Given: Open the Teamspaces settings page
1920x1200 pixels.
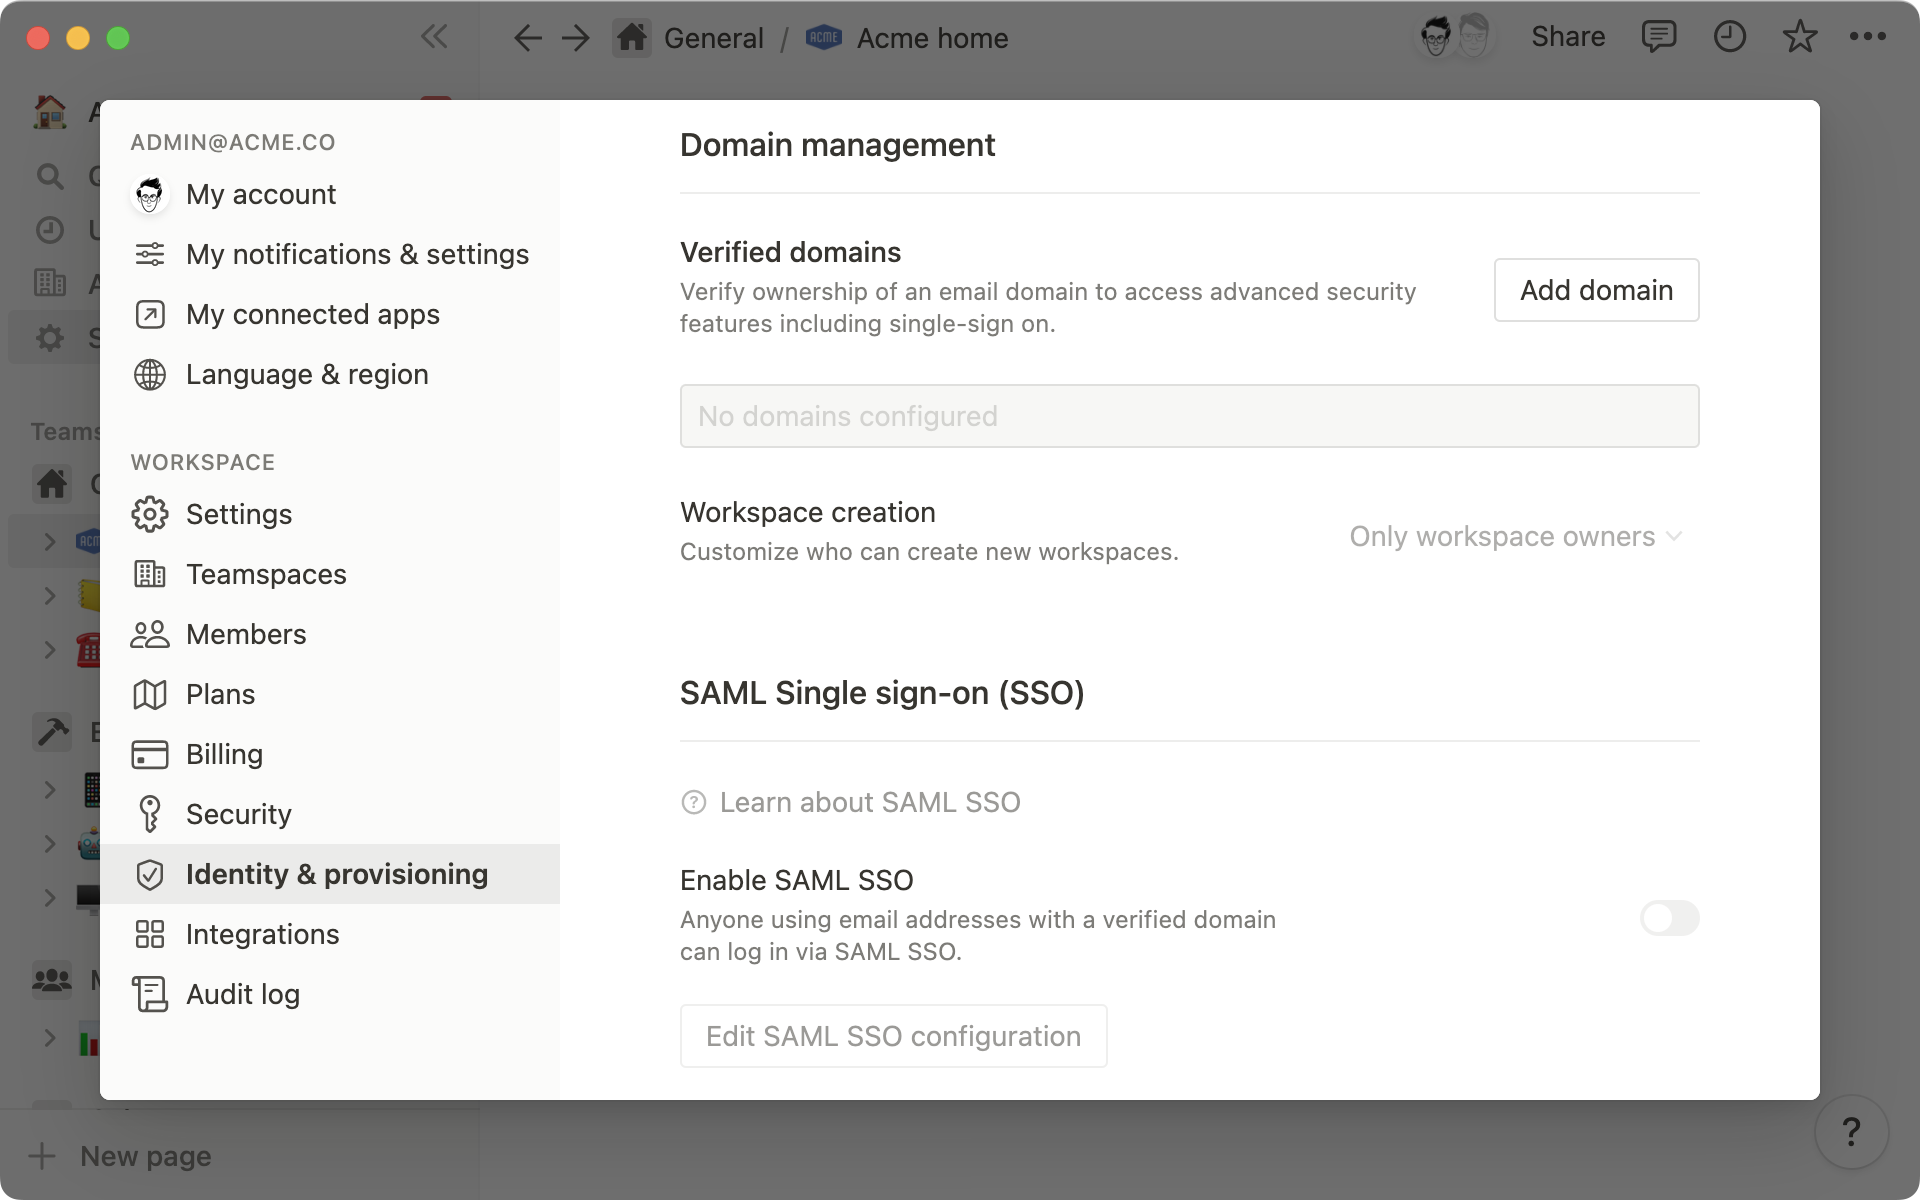Looking at the screenshot, I should tap(266, 574).
